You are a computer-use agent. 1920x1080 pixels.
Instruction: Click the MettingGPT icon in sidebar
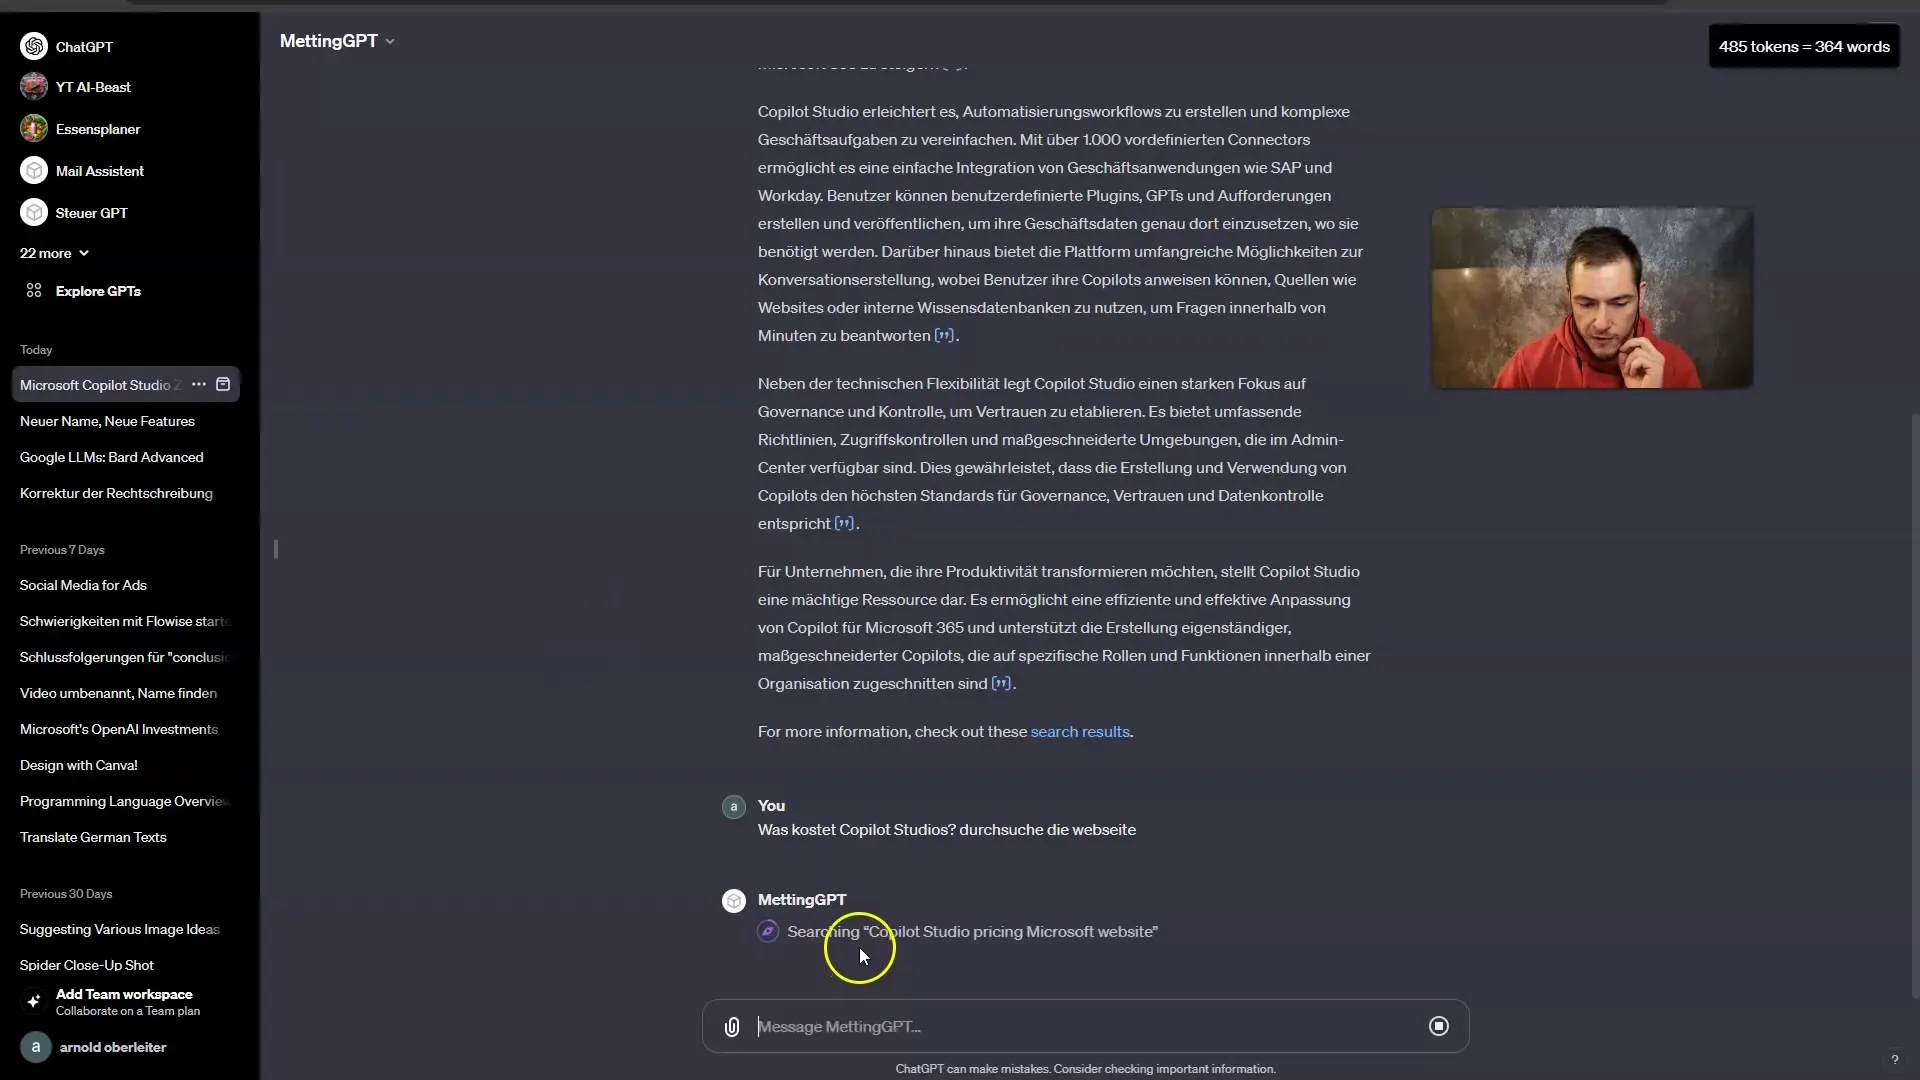(x=733, y=899)
